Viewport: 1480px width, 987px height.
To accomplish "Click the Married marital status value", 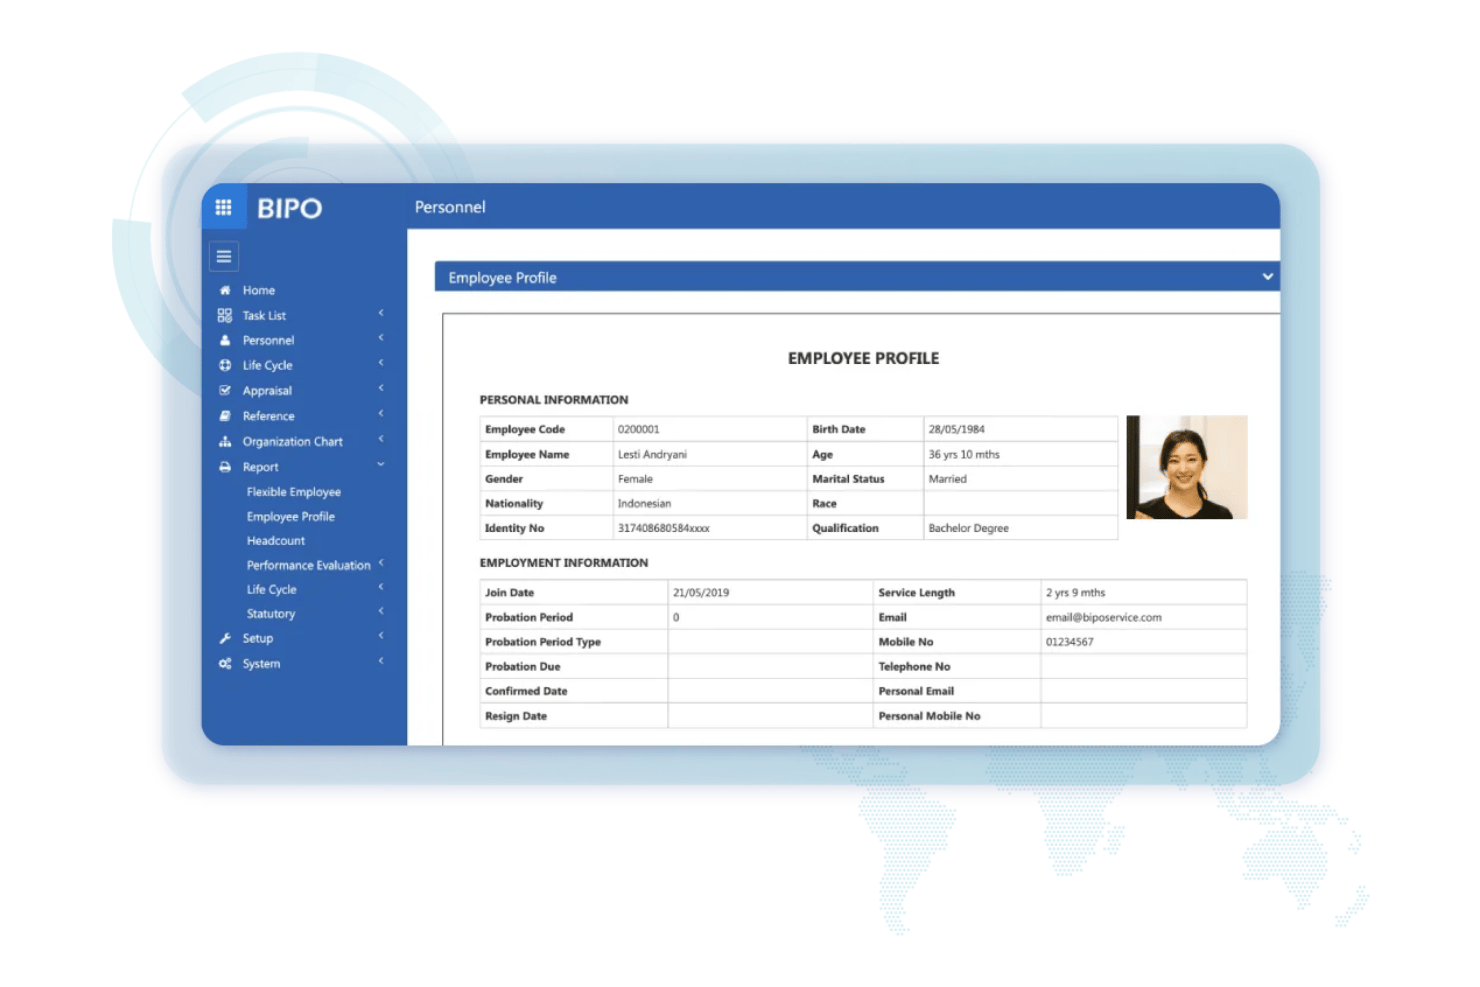I will pos(948,479).
